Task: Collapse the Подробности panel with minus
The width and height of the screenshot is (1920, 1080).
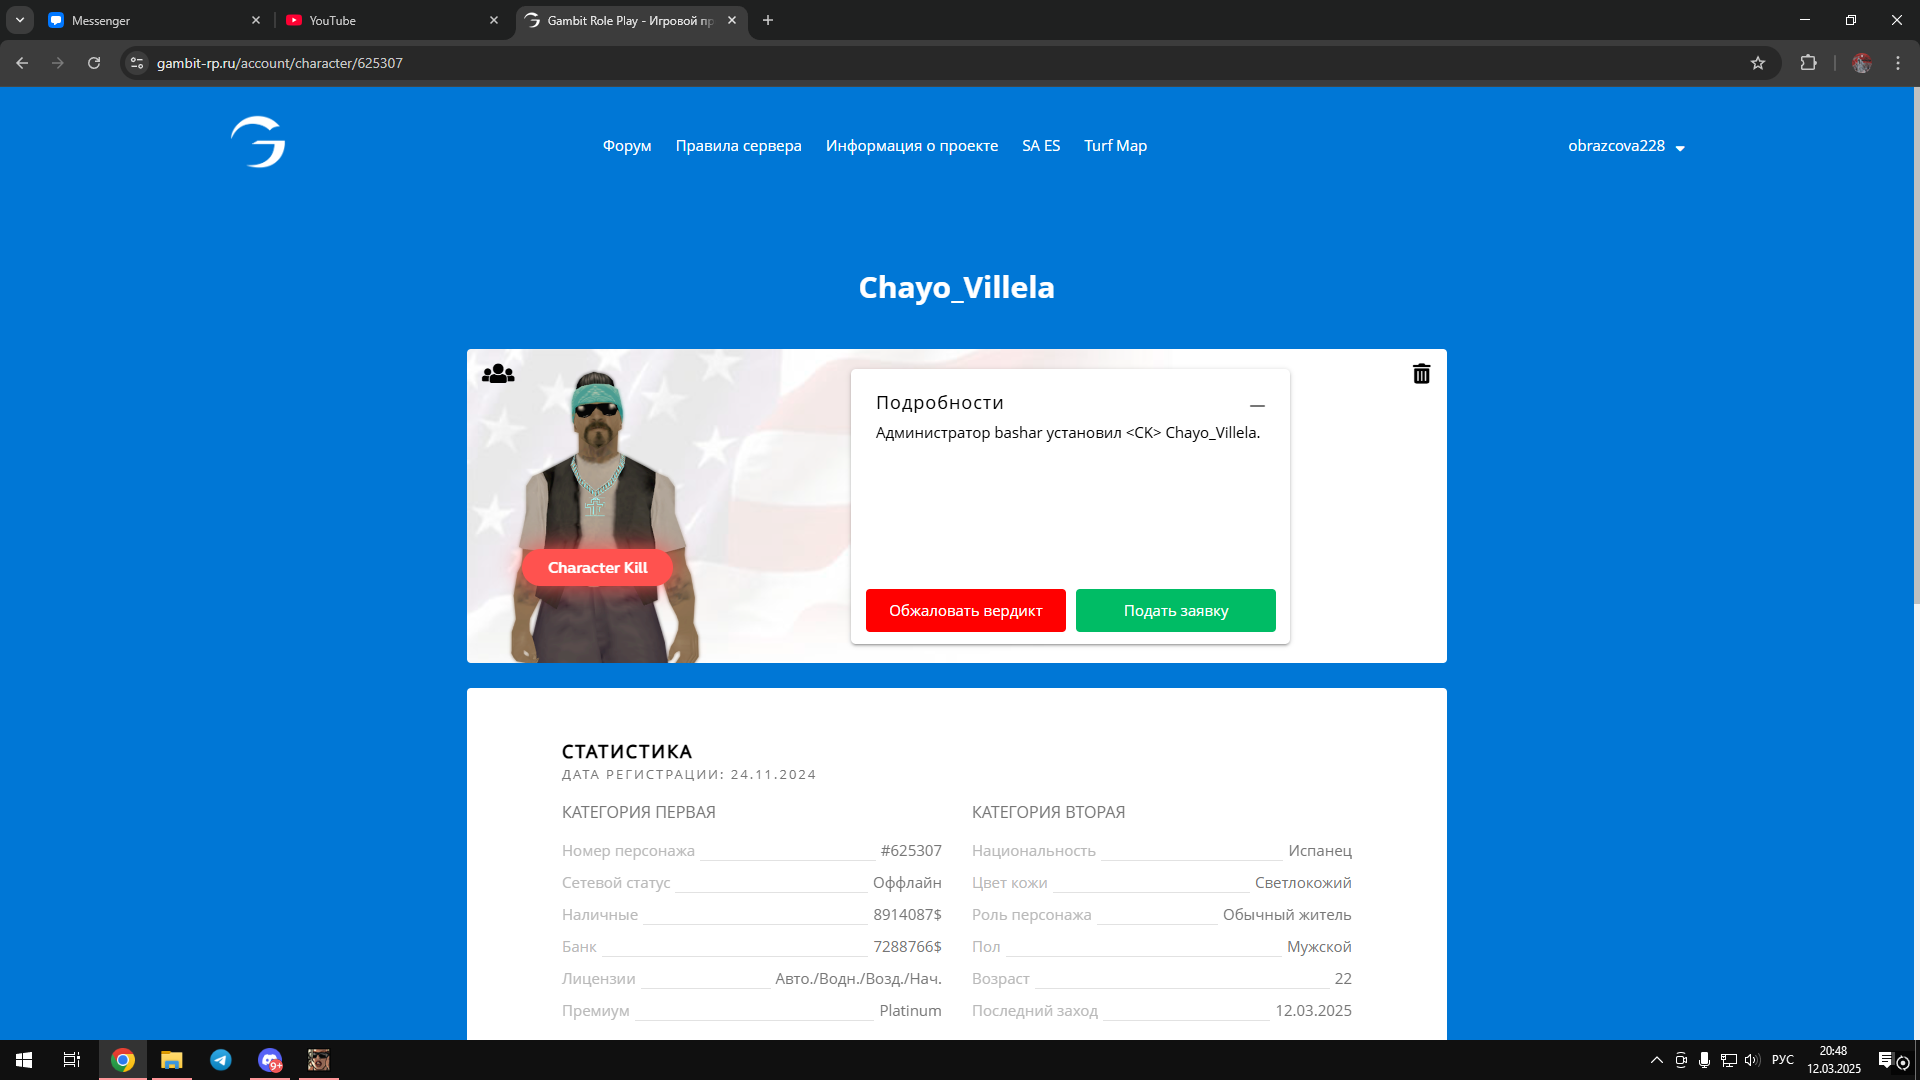Action: pyautogui.click(x=1257, y=405)
